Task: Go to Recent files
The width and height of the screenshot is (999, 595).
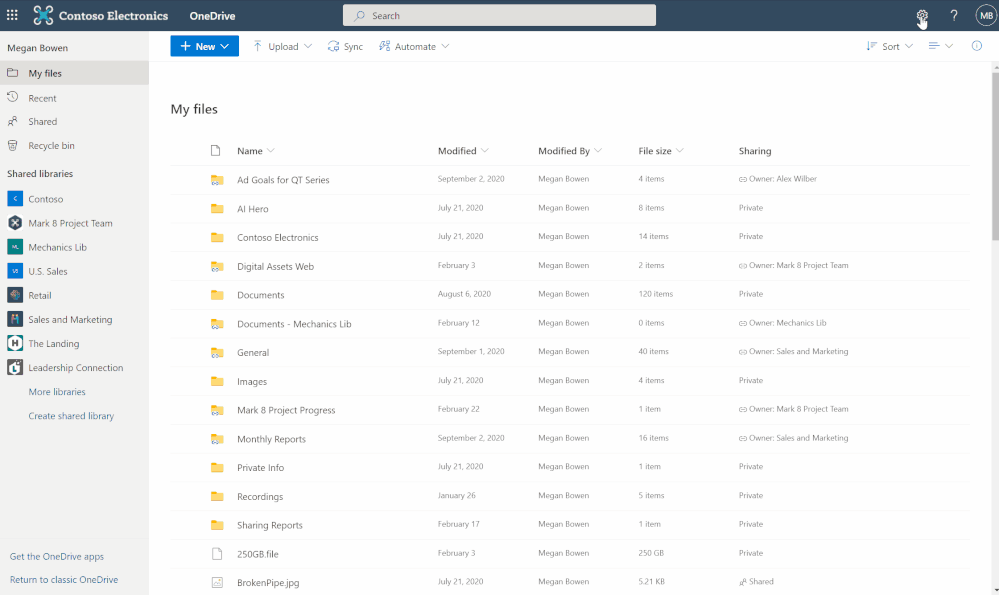Action: pos(42,98)
